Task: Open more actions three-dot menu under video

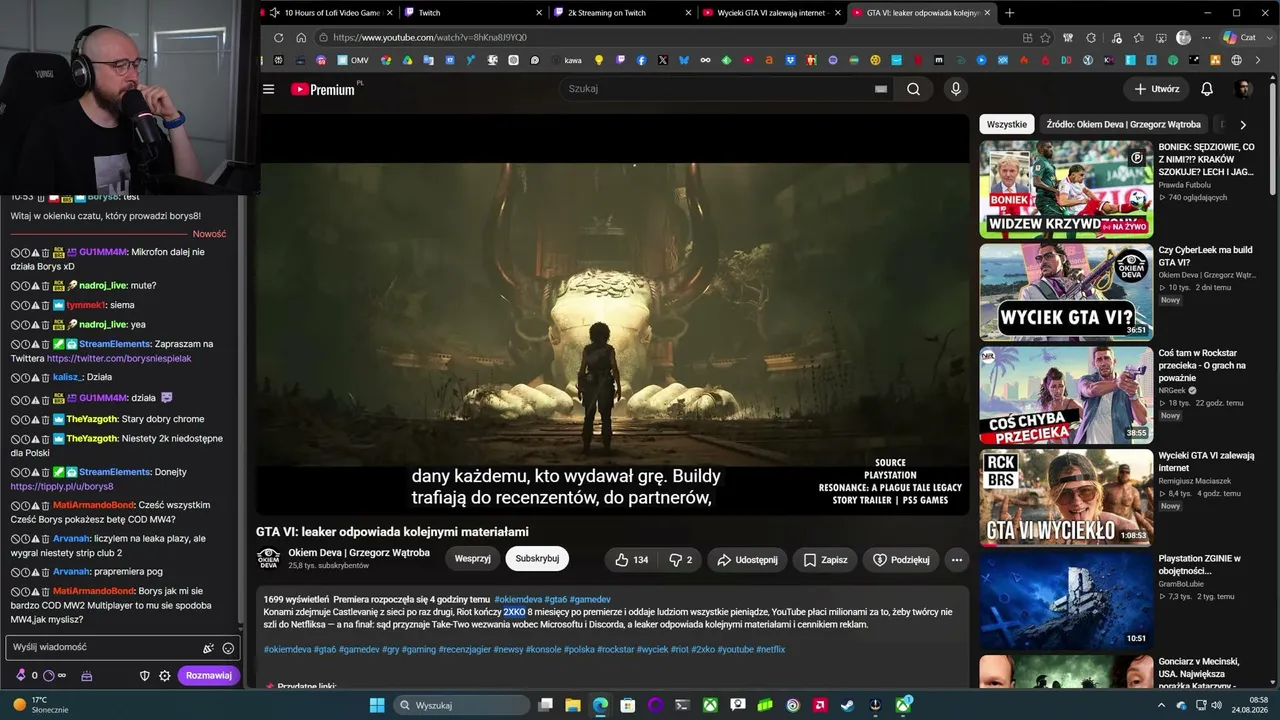Action: pyautogui.click(x=957, y=560)
